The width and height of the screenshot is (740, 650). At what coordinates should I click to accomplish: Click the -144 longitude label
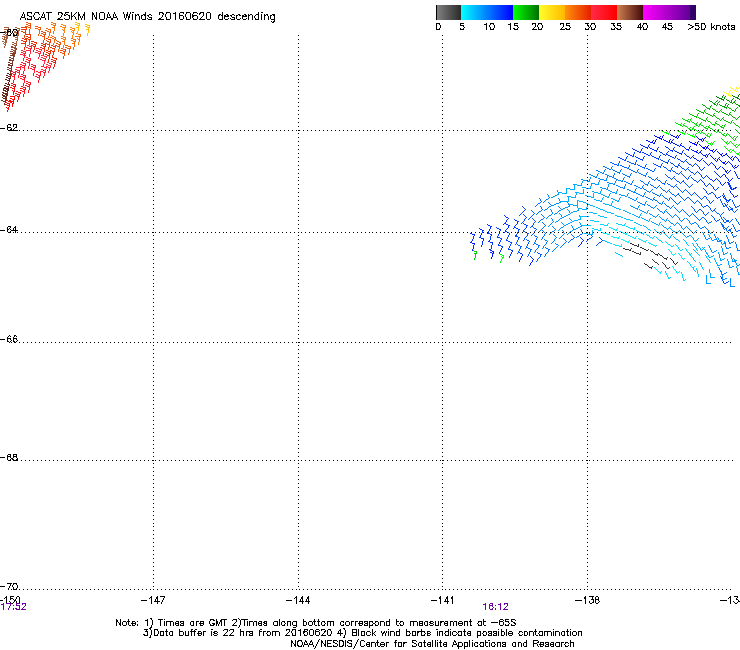coord(298,600)
